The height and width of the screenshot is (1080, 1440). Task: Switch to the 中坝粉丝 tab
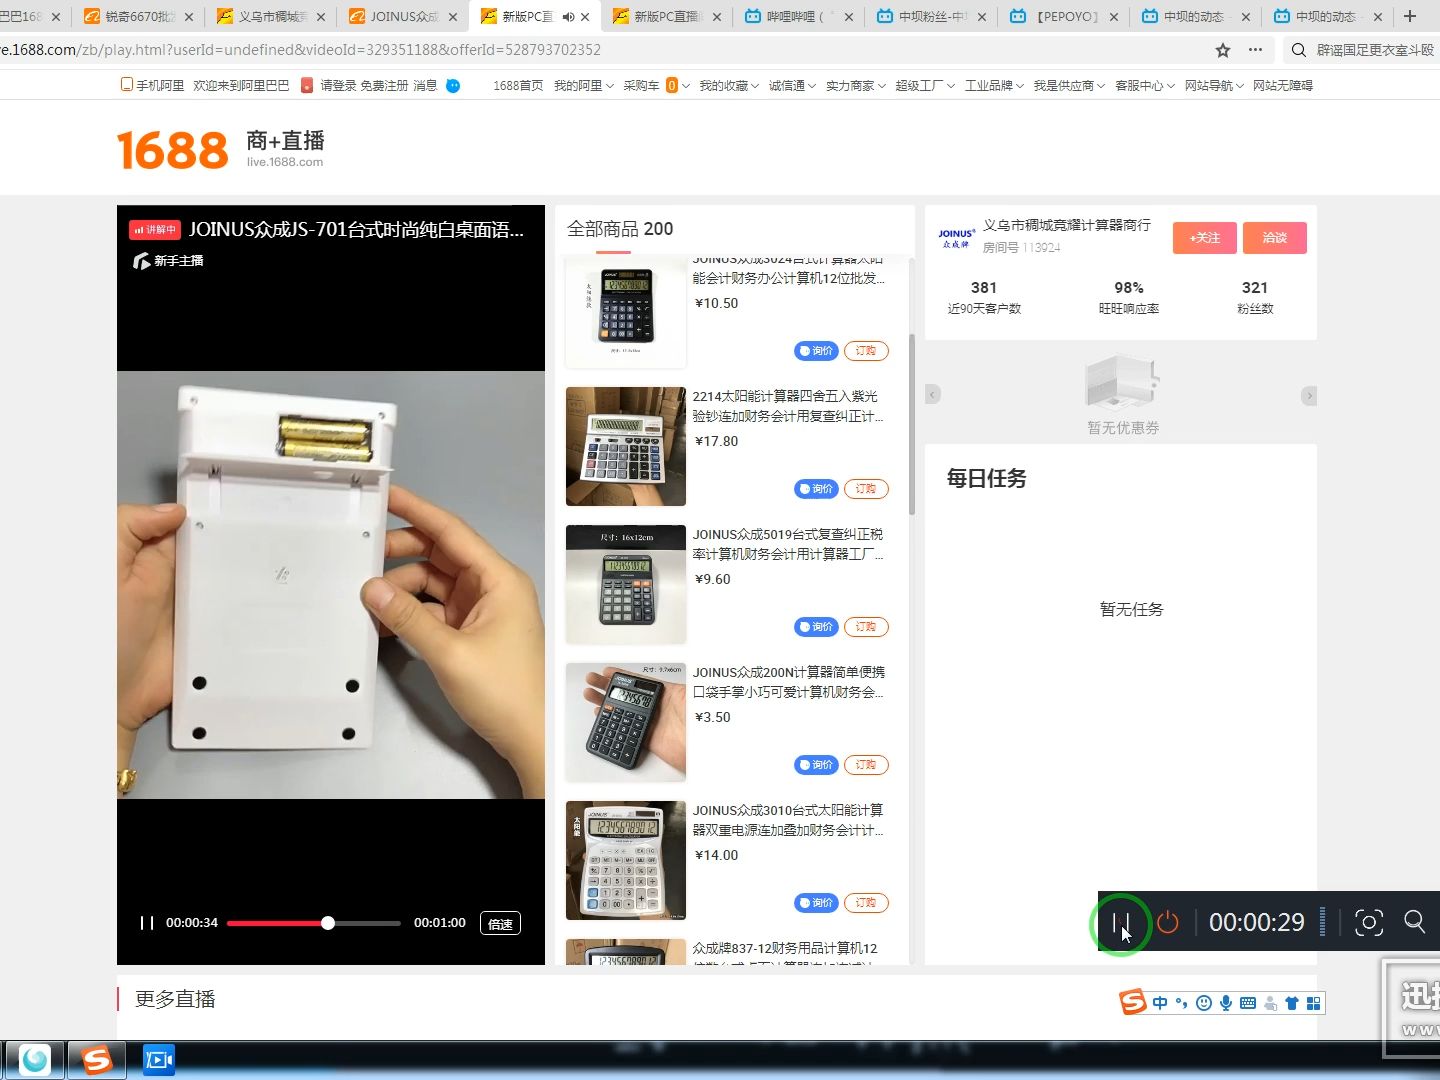pyautogui.click(x=931, y=17)
